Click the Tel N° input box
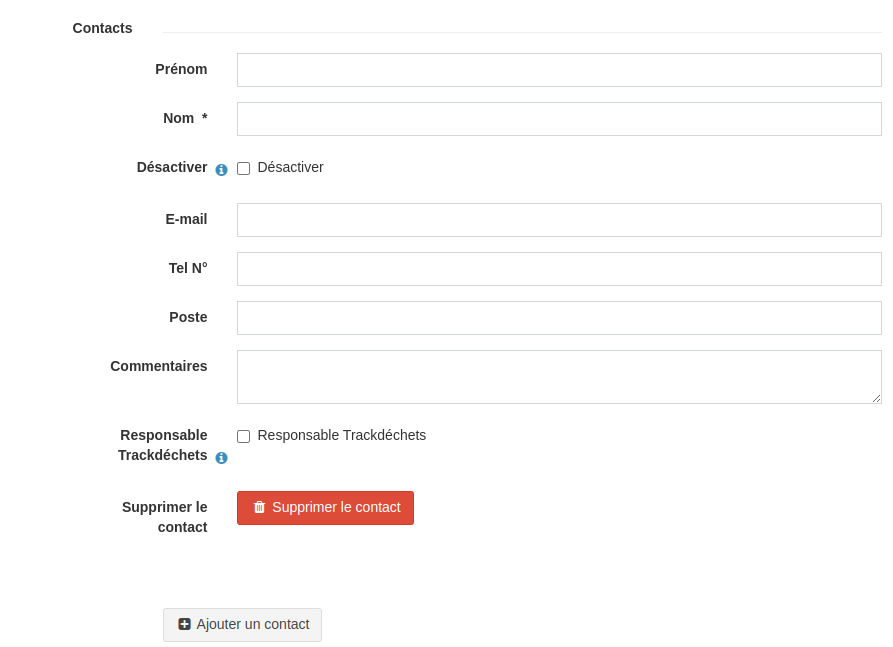 point(559,269)
